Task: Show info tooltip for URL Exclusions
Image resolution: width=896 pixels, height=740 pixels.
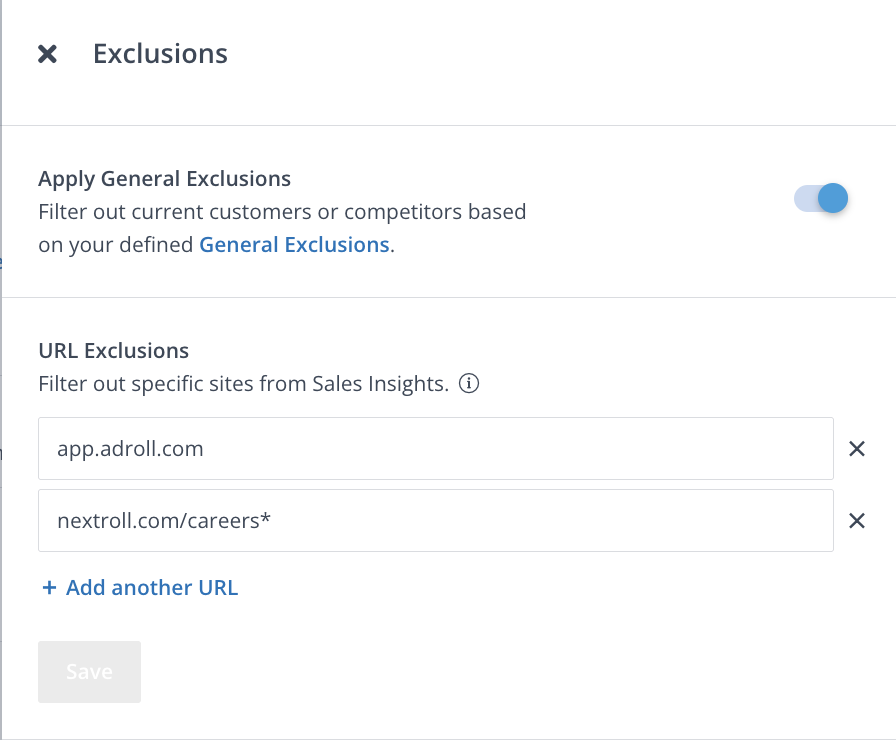Action: [470, 384]
